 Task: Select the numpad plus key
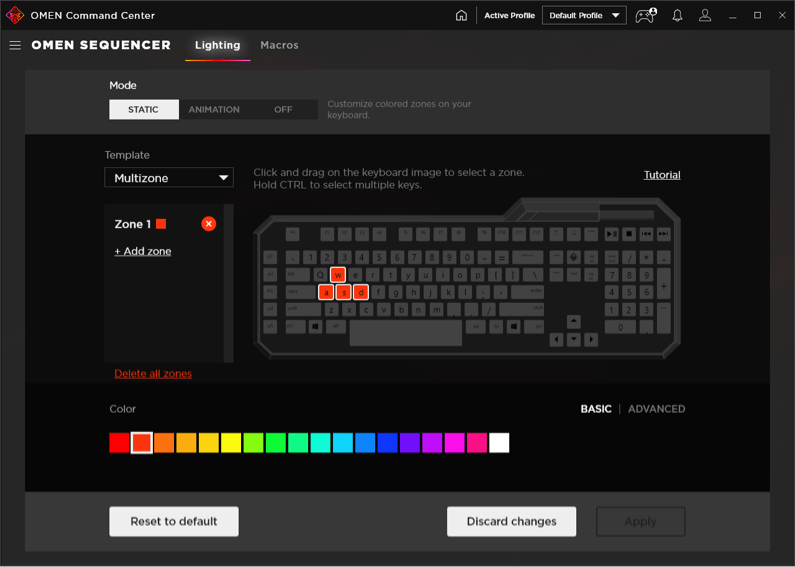click(x=663, y=286)
